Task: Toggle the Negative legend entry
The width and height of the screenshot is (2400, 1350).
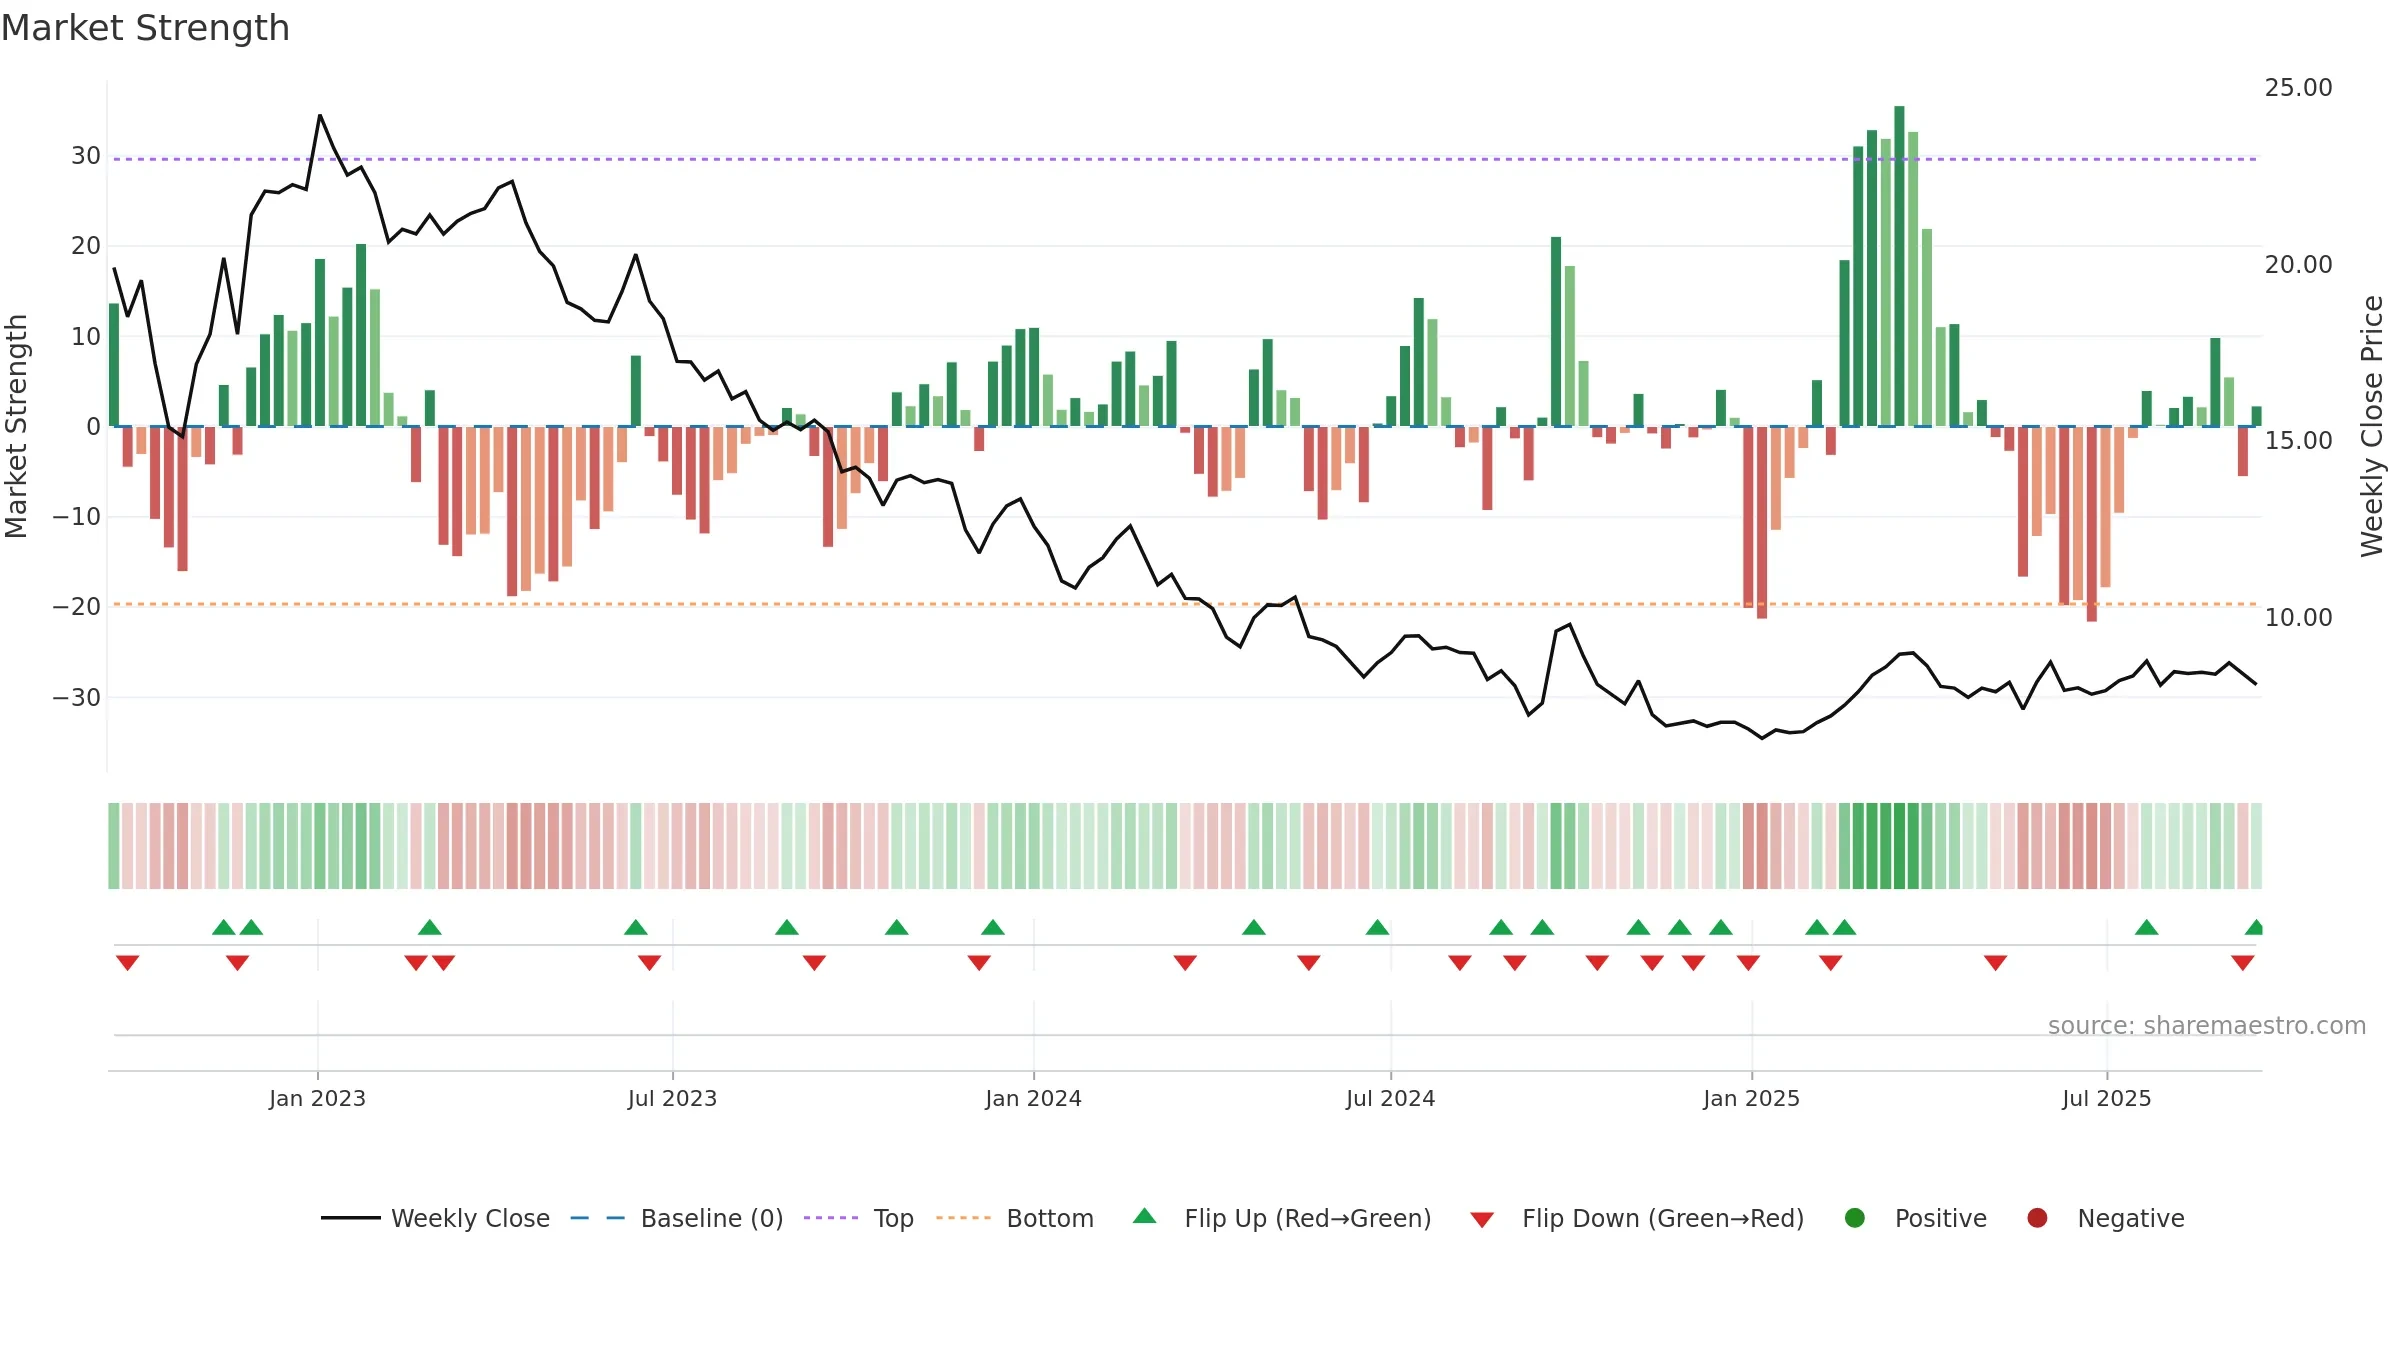Action: pyautogui.click(x=2105, y=1218)
